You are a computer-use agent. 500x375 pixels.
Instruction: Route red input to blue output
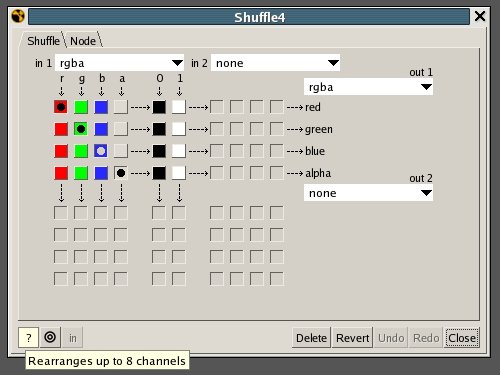click(x=61, y=151)
